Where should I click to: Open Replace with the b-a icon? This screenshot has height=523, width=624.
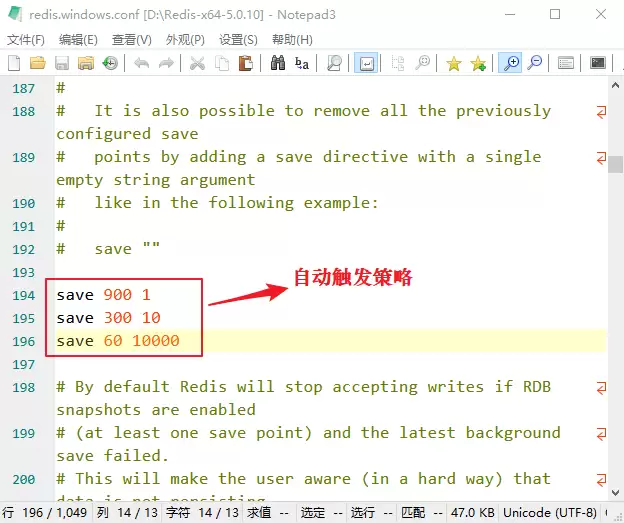pyautogui.click(x=302, y=63)
